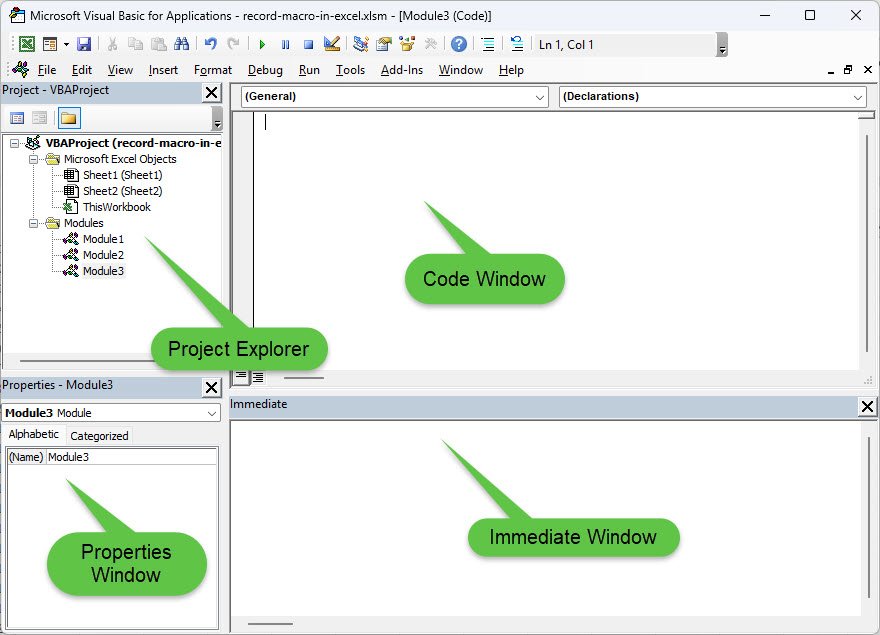Open the Debug menu
Screen dimensions: 880x635
[265, 70]
